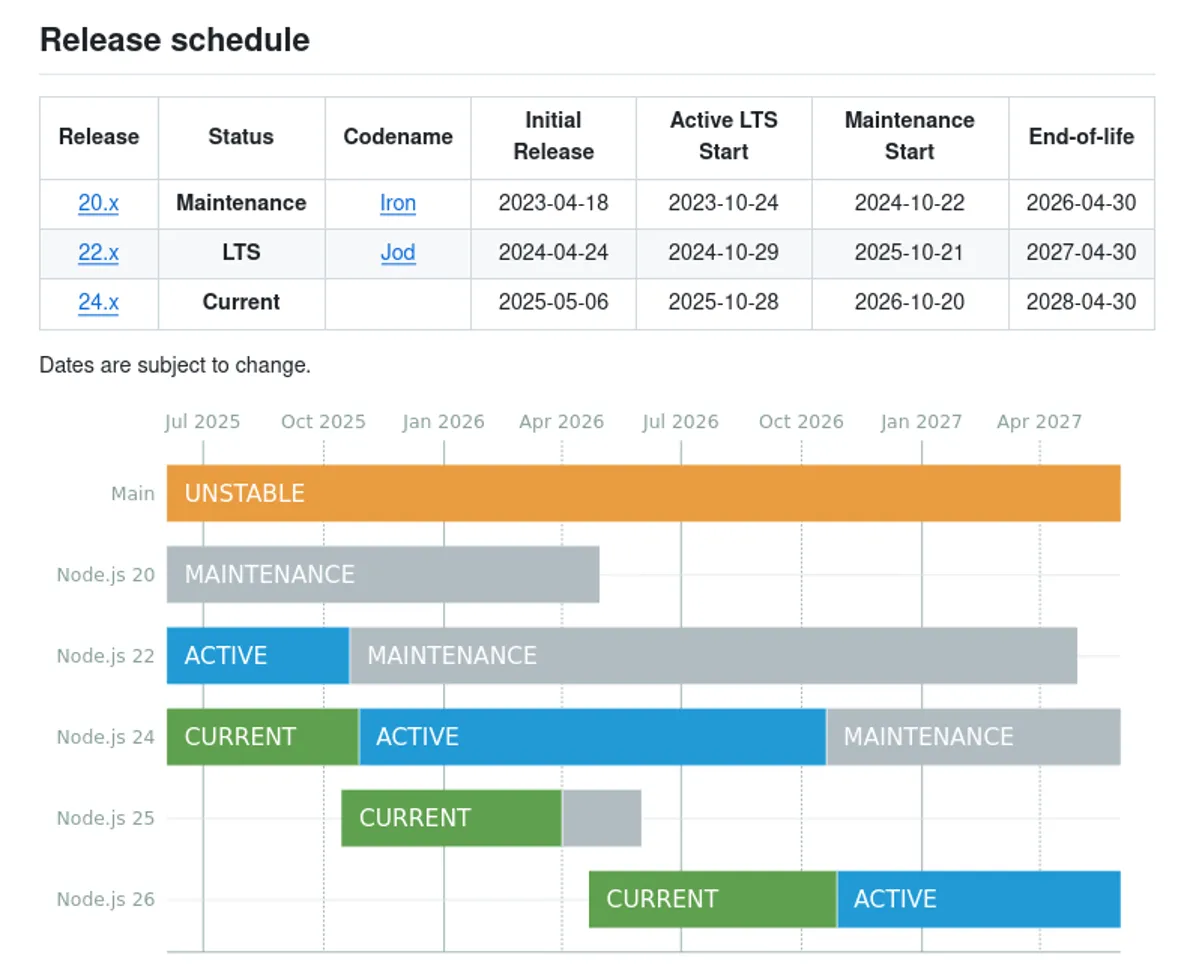The image size is (1184, 978).
Task: Click the Node.js 26 CURRENT bar
Action: [x=712, y=899]
